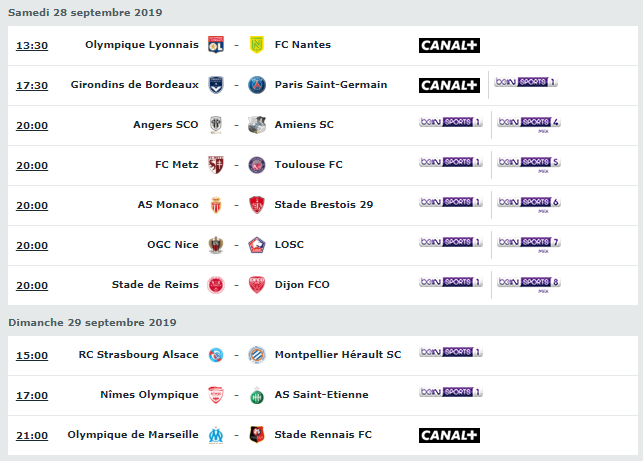Screen dimensions: 643x461
Task: Click the Stade Rennais FC crest
Action: click(257, 435)
